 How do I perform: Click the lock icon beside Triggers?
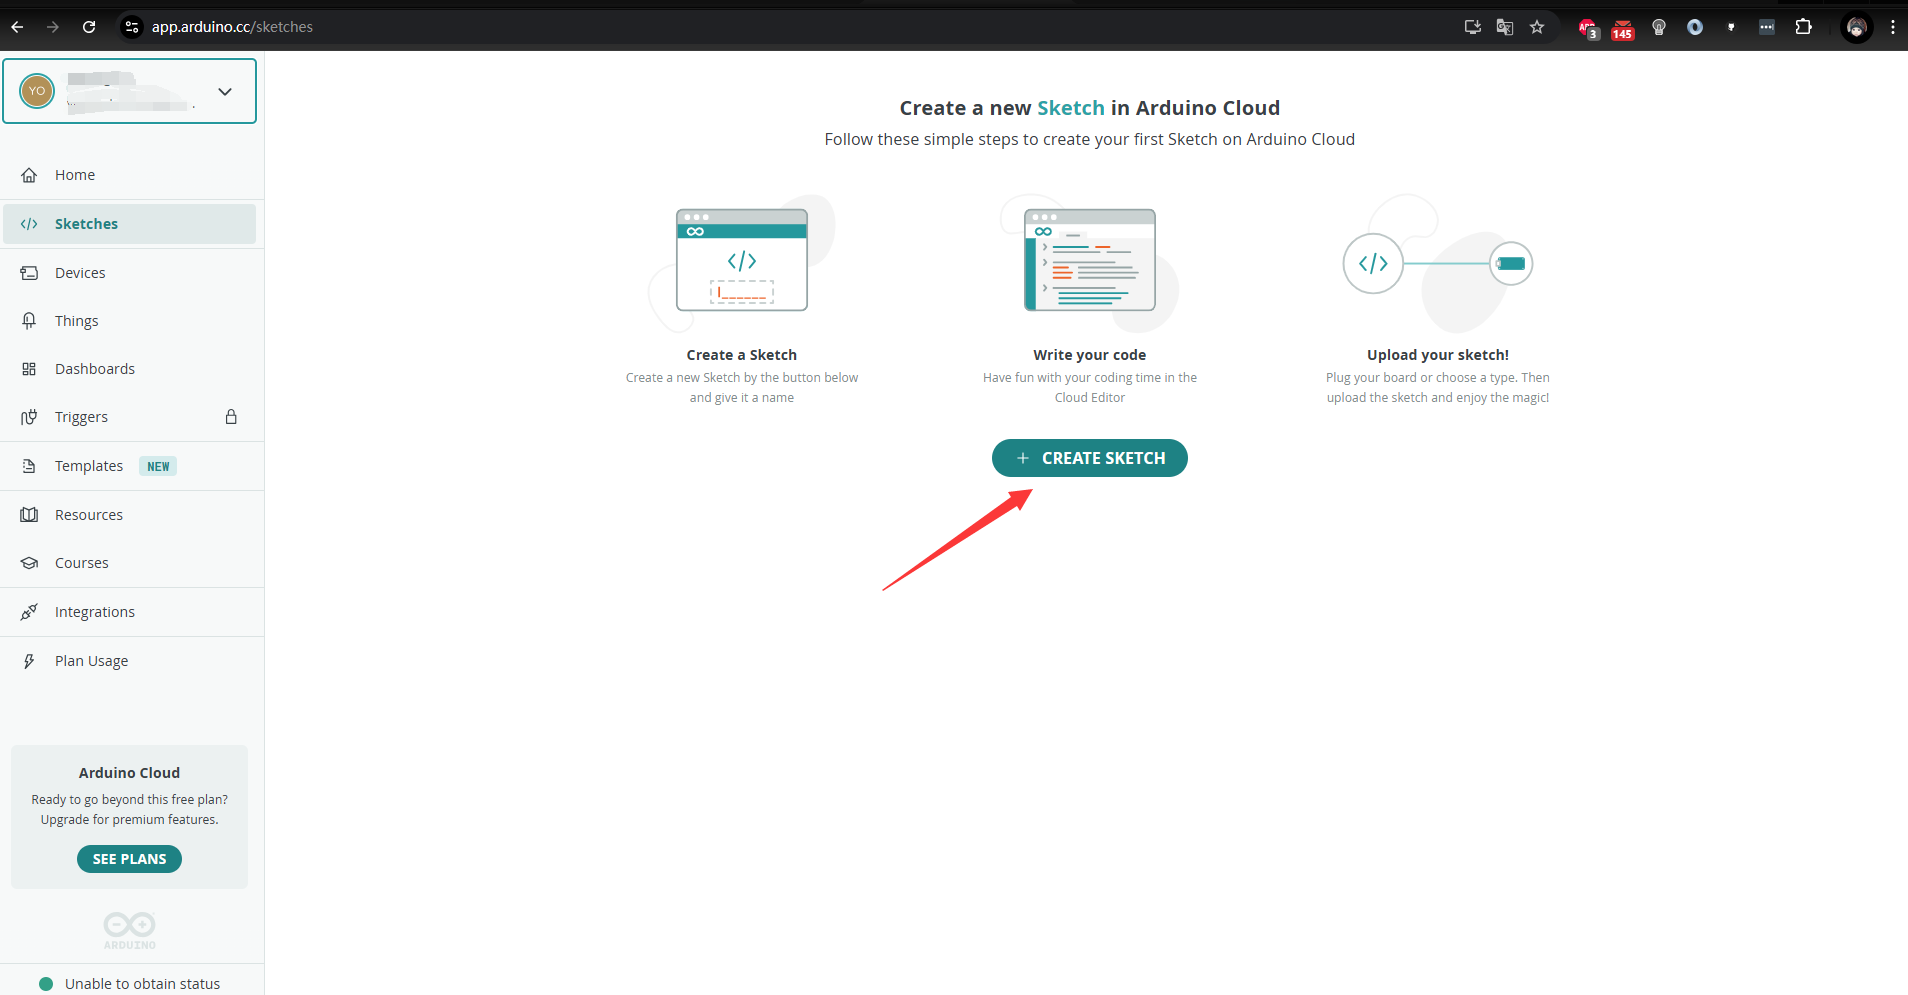[231, 417]
